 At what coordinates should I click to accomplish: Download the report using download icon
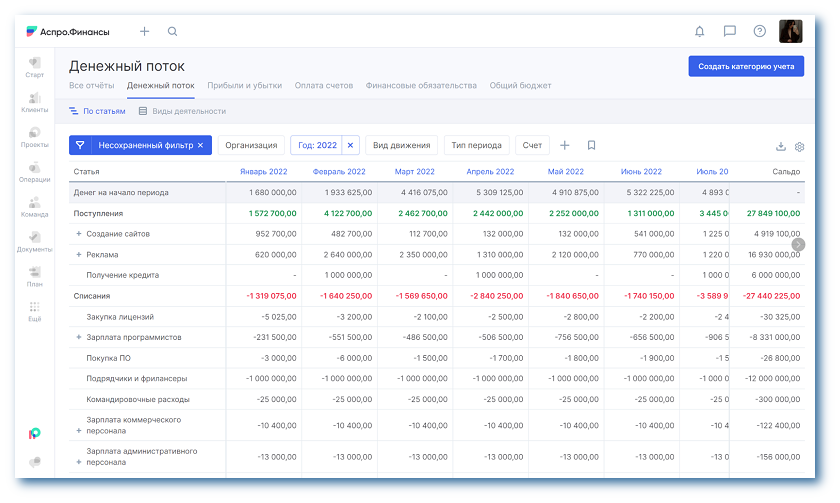click(781, 146)
